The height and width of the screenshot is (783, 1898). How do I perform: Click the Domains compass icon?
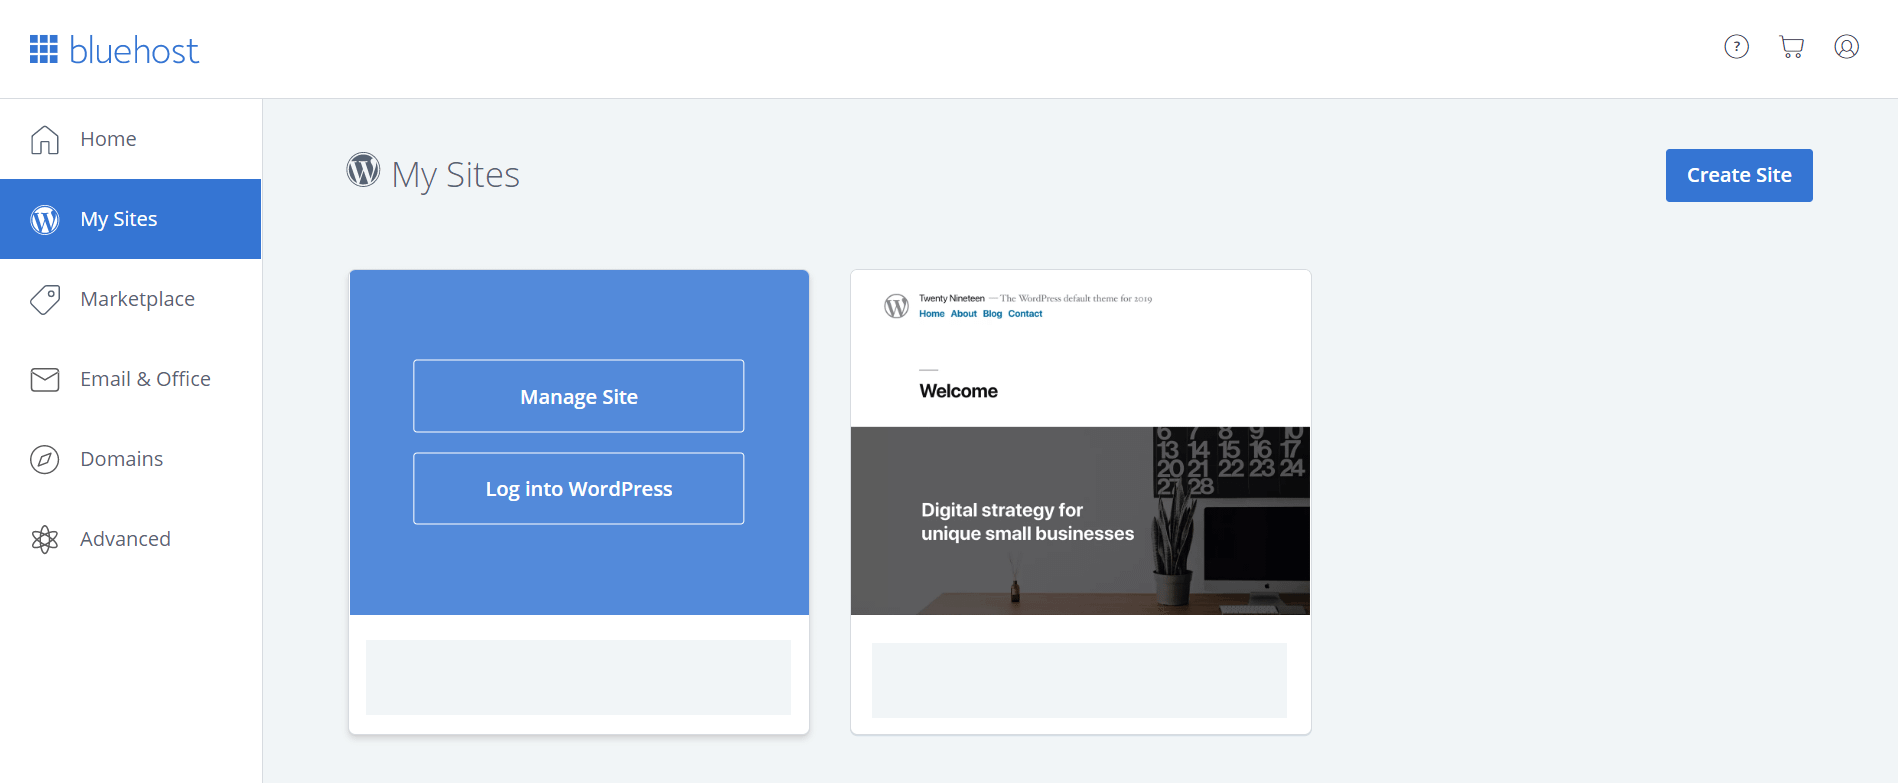(x=45, y=459)
